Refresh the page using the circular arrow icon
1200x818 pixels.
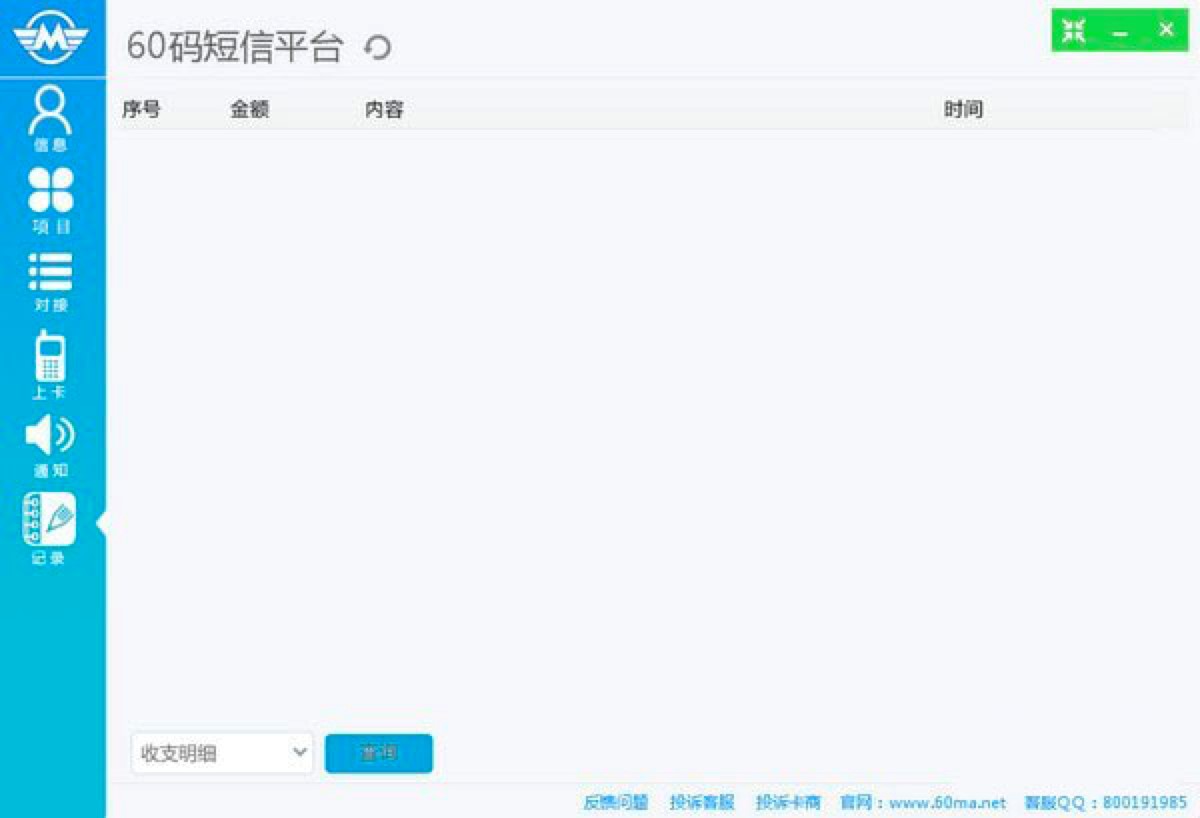tap(378, 48)
